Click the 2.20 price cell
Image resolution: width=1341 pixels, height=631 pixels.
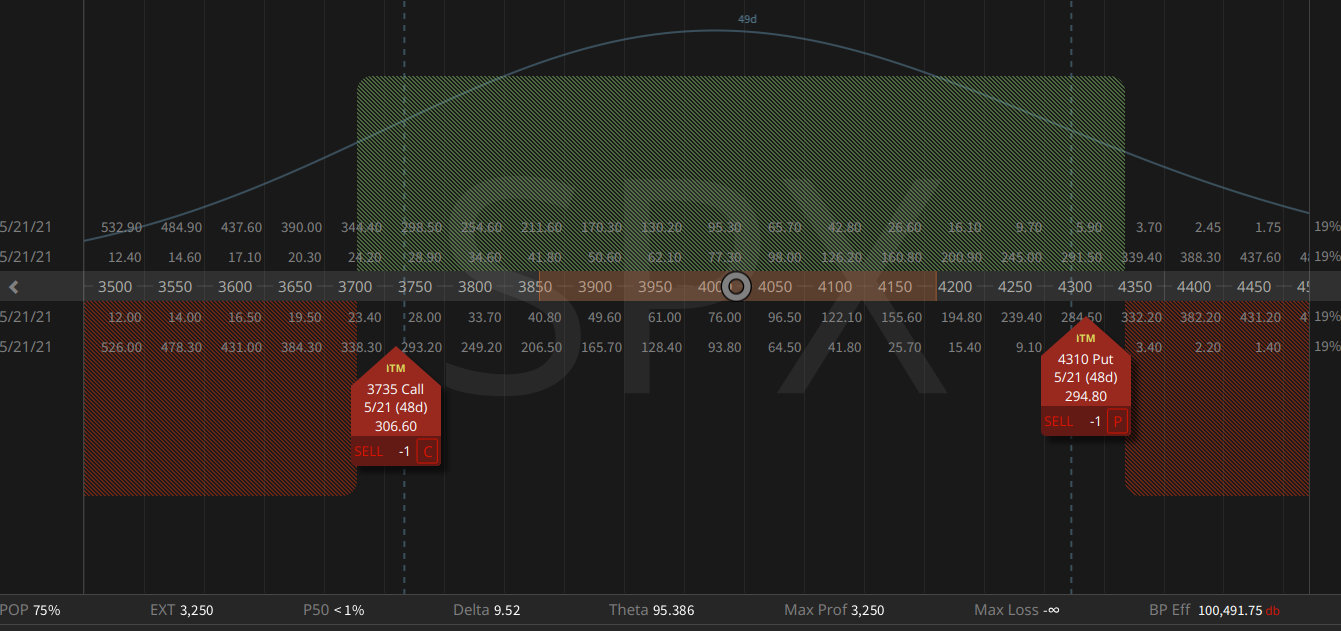coord(1208,347)
